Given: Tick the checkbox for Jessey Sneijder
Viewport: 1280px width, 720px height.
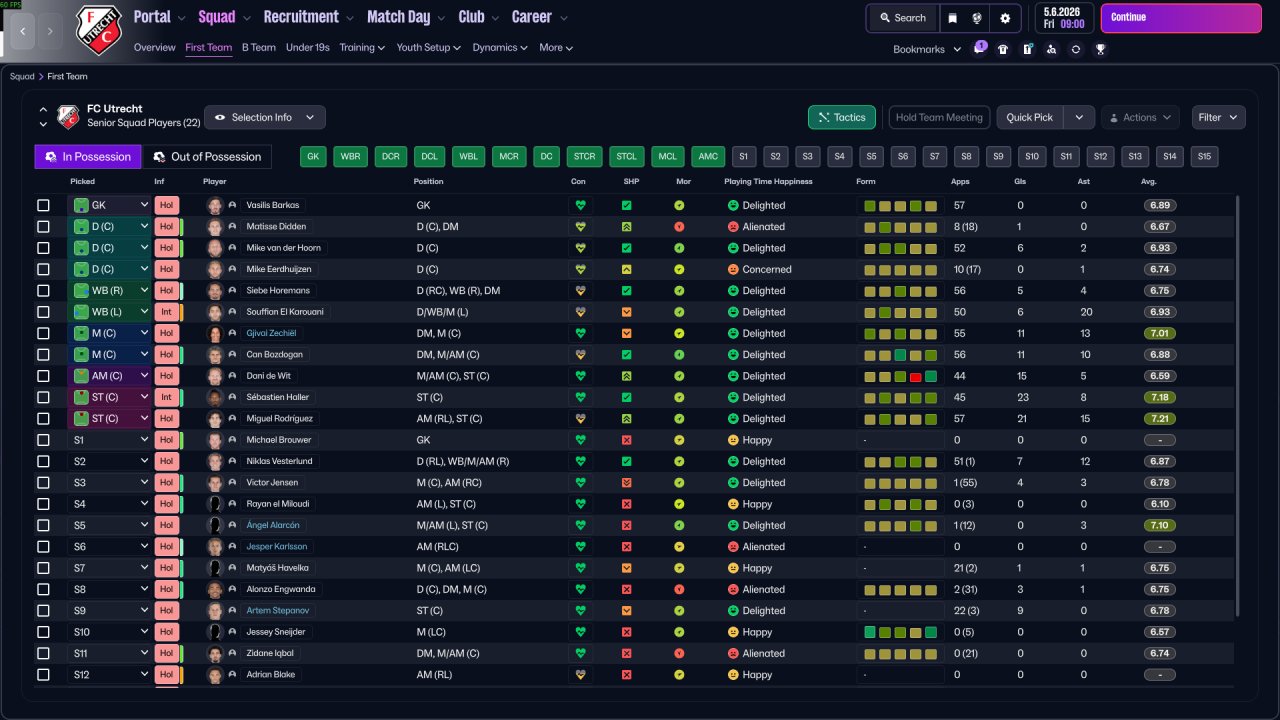Looking at the screenshot, I should 43,632.
